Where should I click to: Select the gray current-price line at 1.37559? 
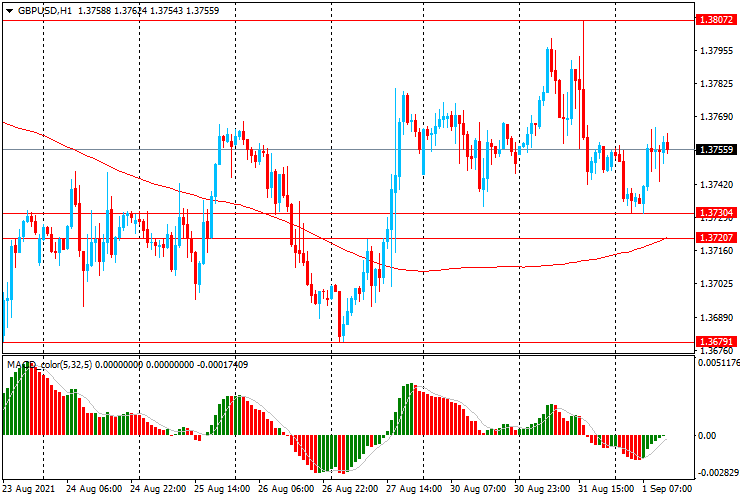tap(348, 150)
